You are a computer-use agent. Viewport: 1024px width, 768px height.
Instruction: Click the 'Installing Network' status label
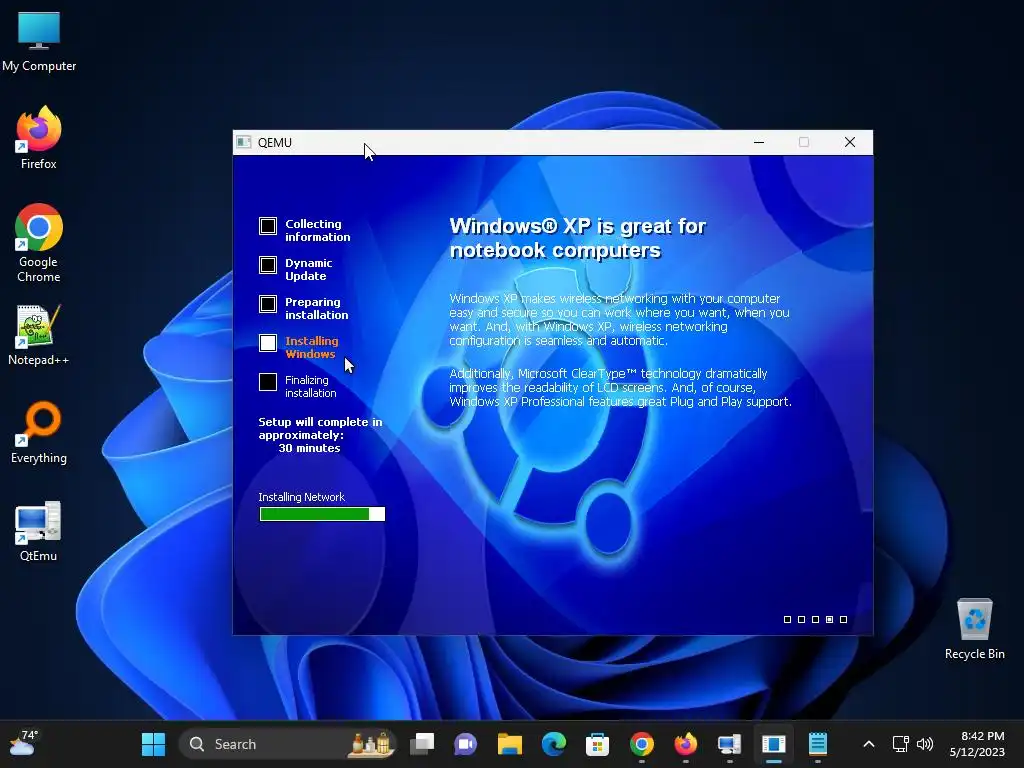tap(302, 497)
